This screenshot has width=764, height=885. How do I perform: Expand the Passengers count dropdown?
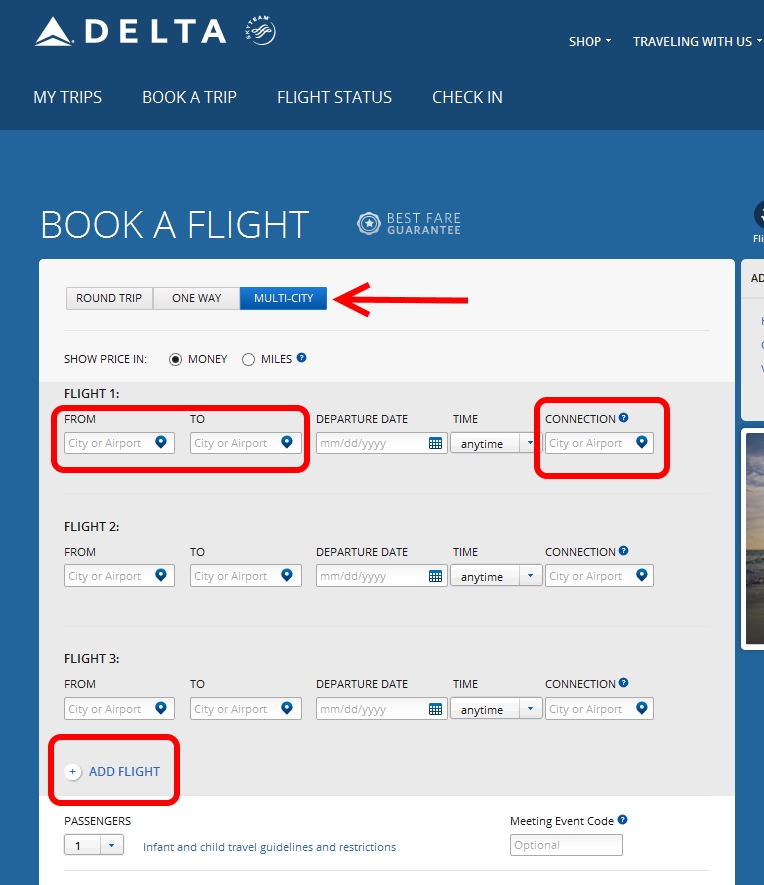click(x=94, y=846)
